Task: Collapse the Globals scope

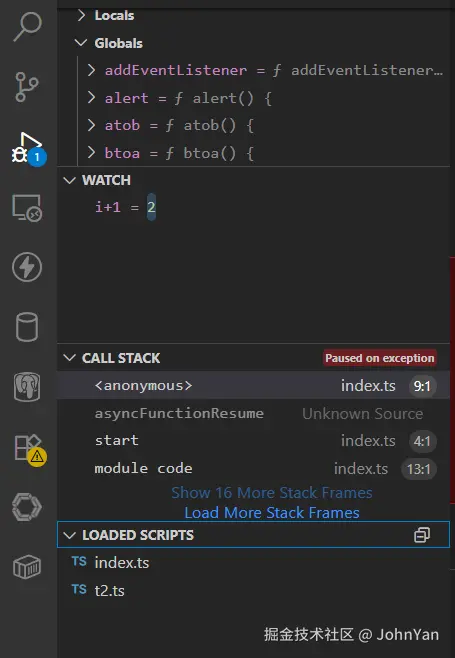Action: pos(81,43)
